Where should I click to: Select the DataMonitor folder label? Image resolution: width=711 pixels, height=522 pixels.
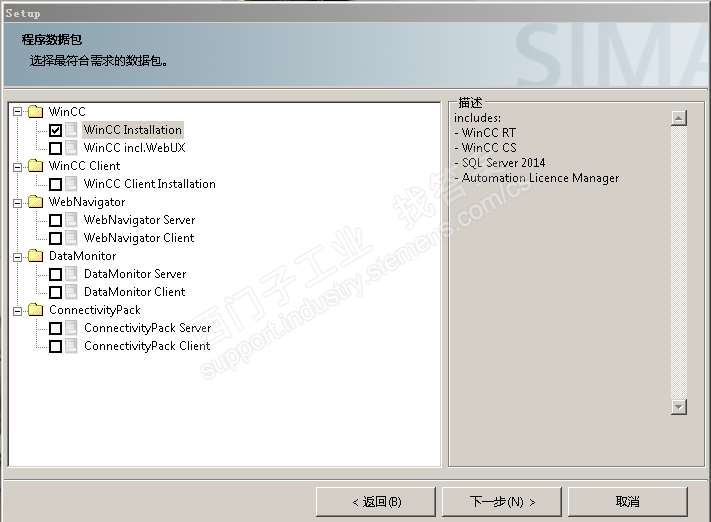point(83,256)
